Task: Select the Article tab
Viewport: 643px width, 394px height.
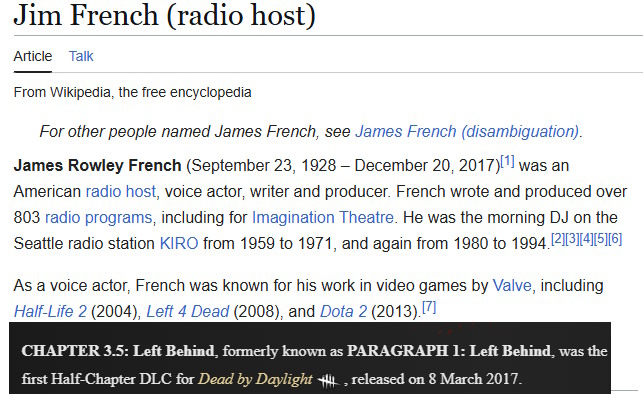Action: (x=33, y=56)
